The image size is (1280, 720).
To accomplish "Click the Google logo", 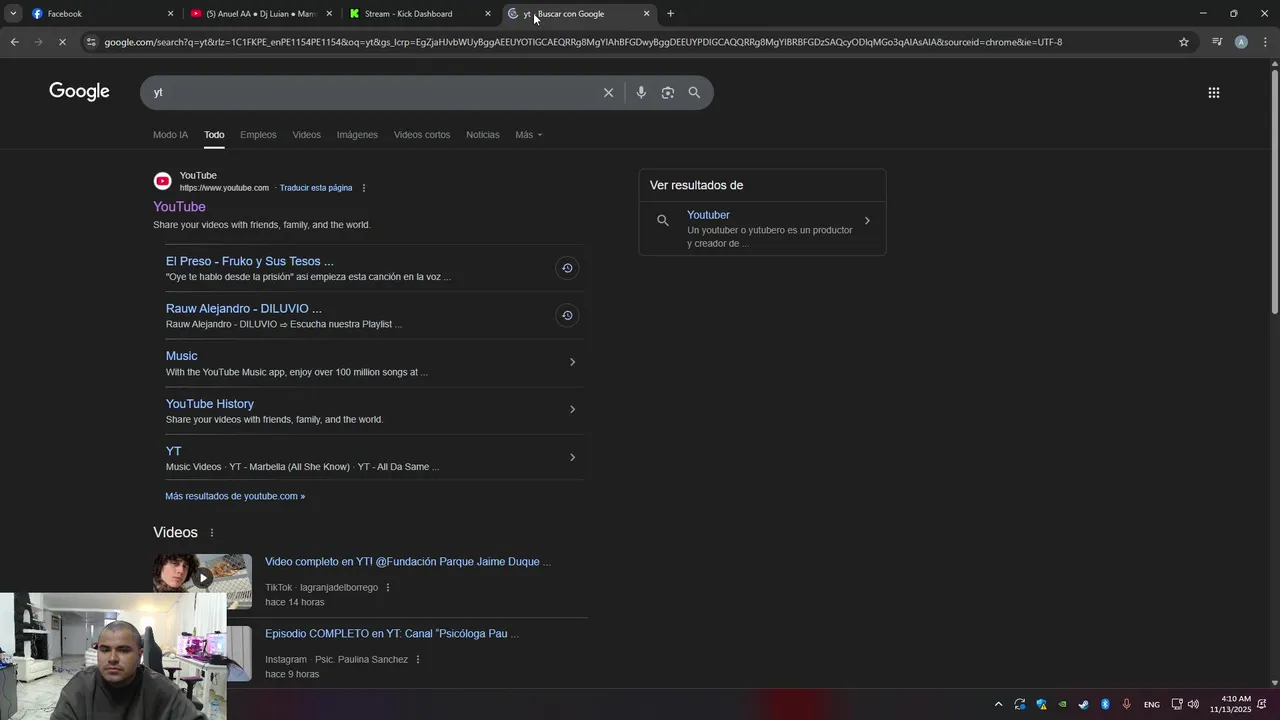I will pyautogui.click(x=79, y=92).
